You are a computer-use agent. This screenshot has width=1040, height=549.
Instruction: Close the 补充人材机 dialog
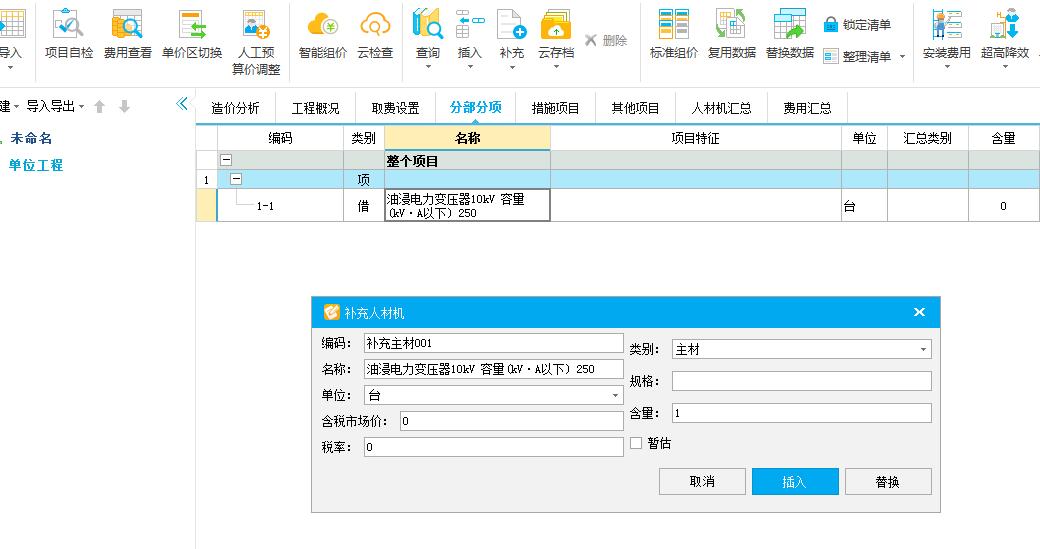[919, 312]
